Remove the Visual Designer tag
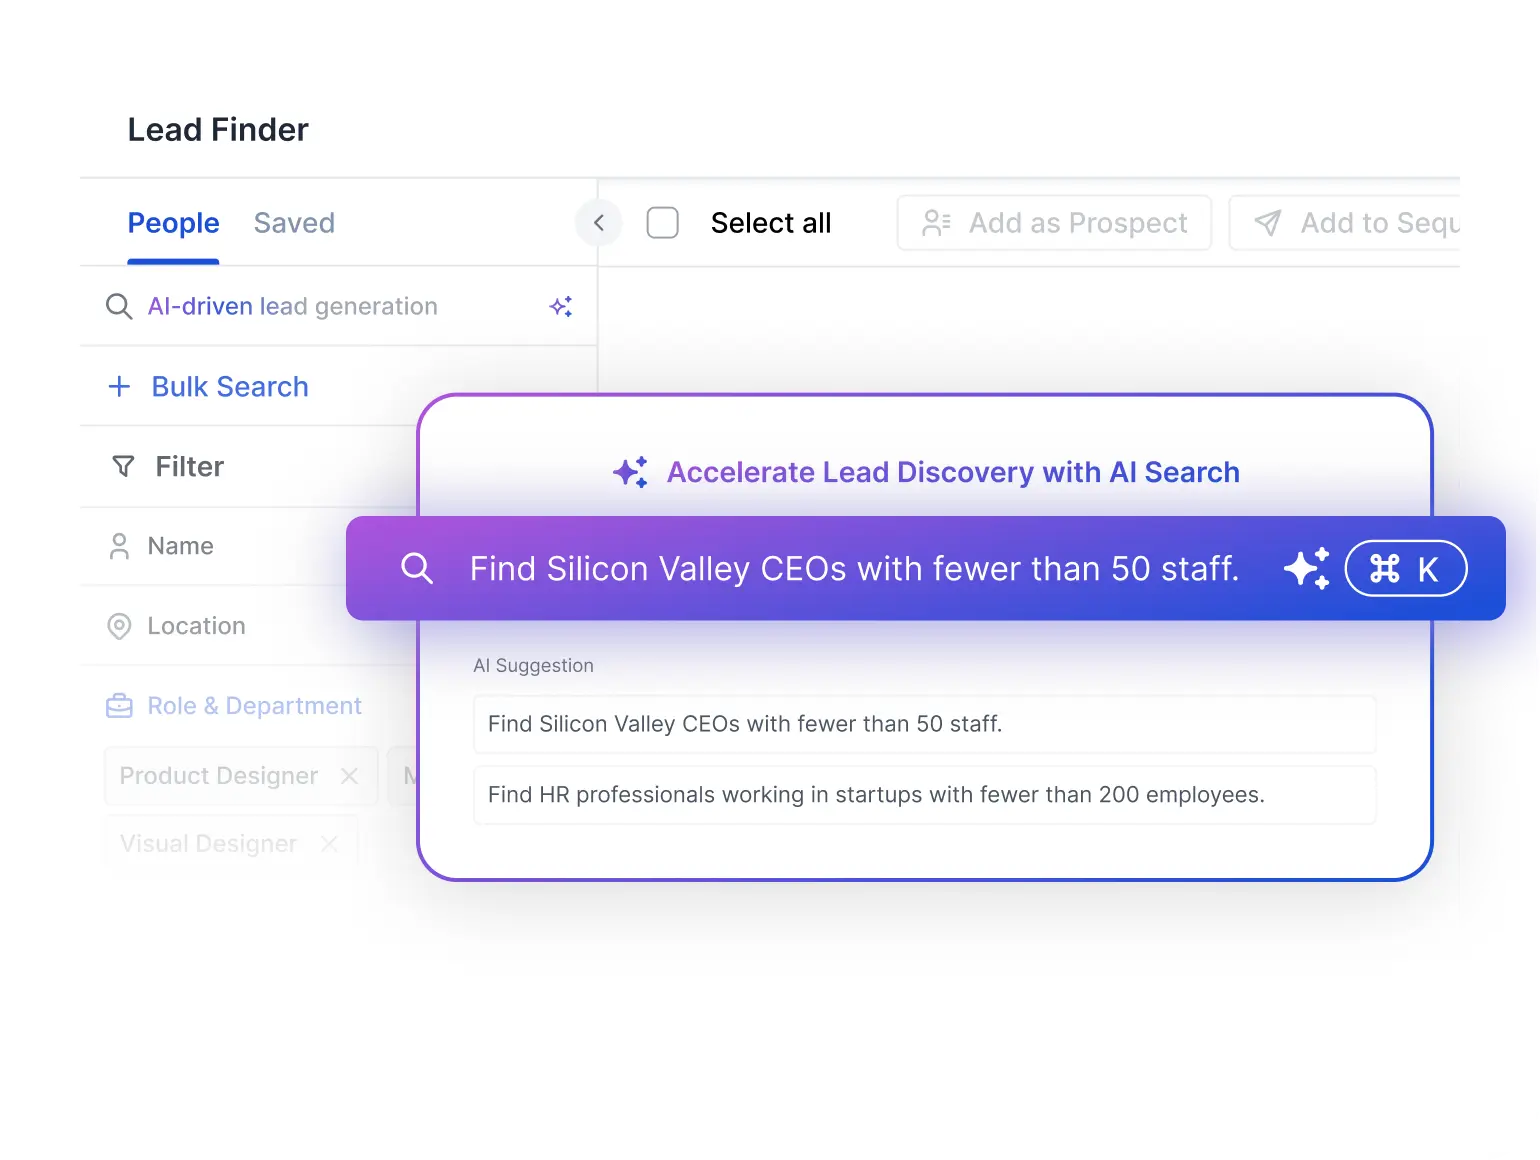 point(329,844)
